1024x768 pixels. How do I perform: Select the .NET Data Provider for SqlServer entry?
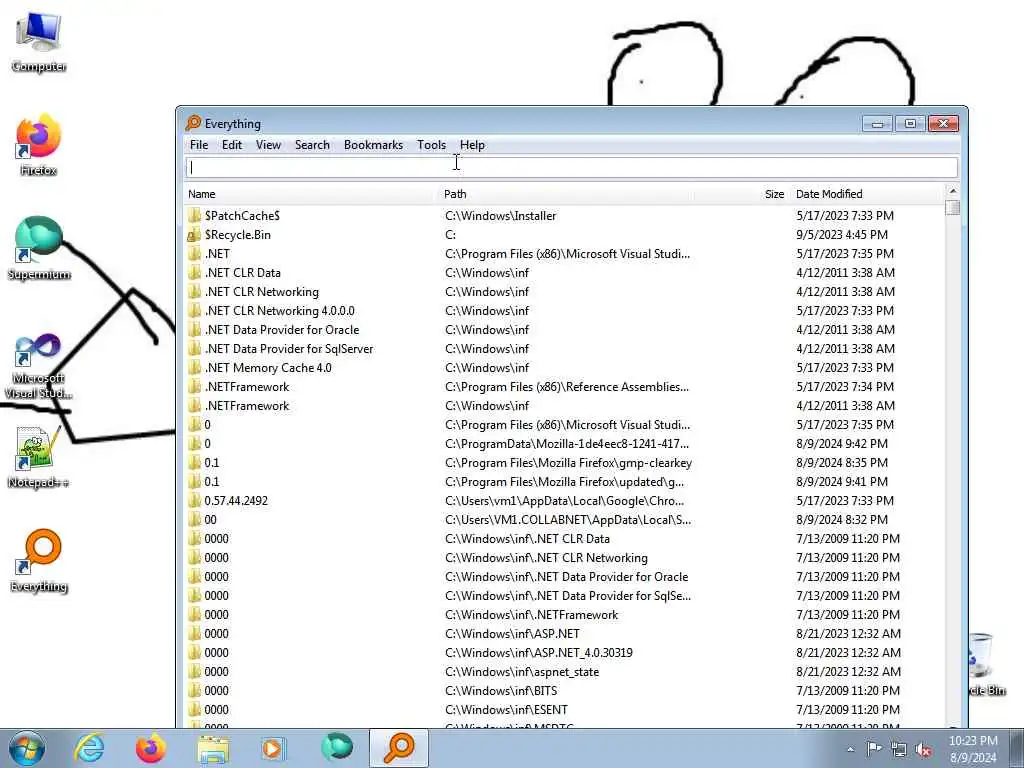tap(289, 349)
